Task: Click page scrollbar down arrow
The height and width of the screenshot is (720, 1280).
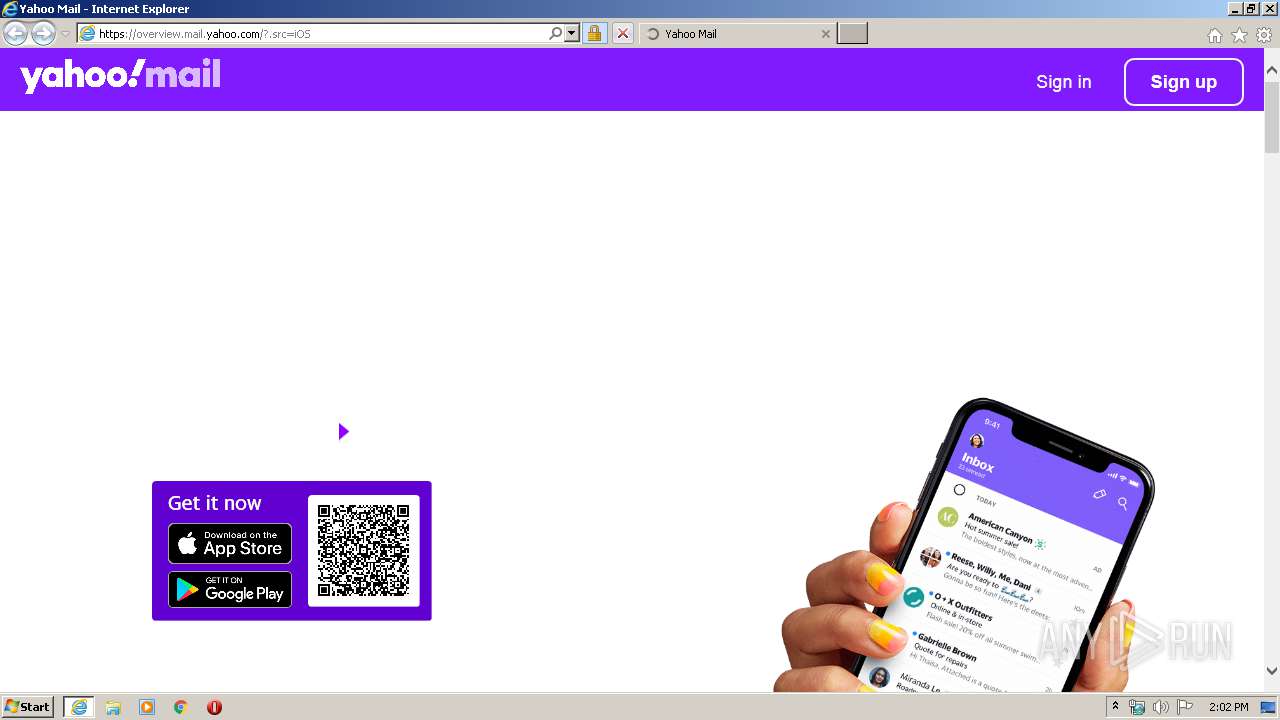Action: click(x=1272, y=671)
